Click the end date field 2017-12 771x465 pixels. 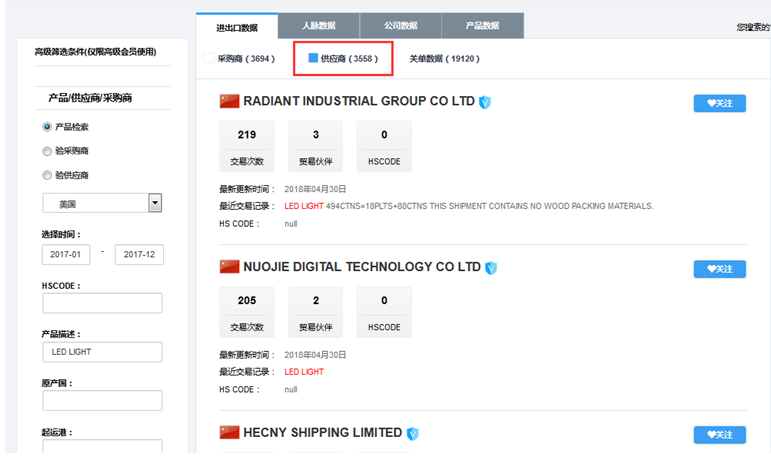pos(139,254)
